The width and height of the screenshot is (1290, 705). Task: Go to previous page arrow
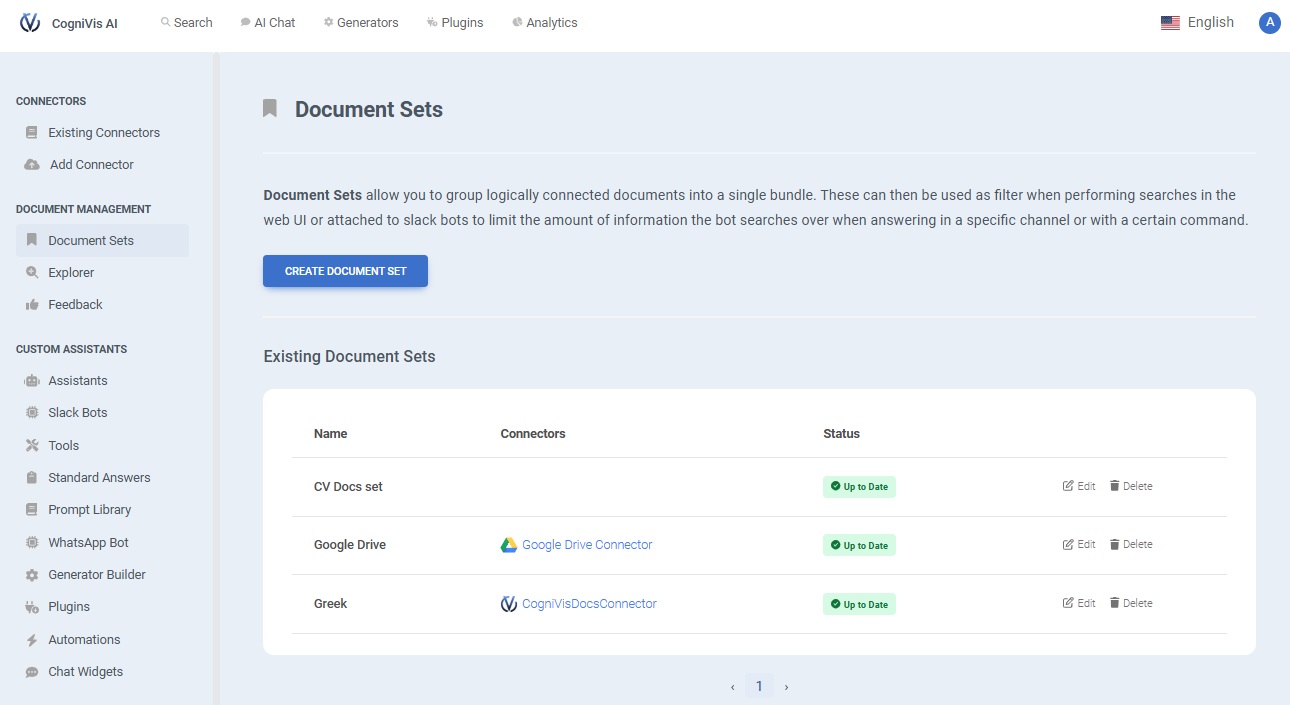click(733, 686)
